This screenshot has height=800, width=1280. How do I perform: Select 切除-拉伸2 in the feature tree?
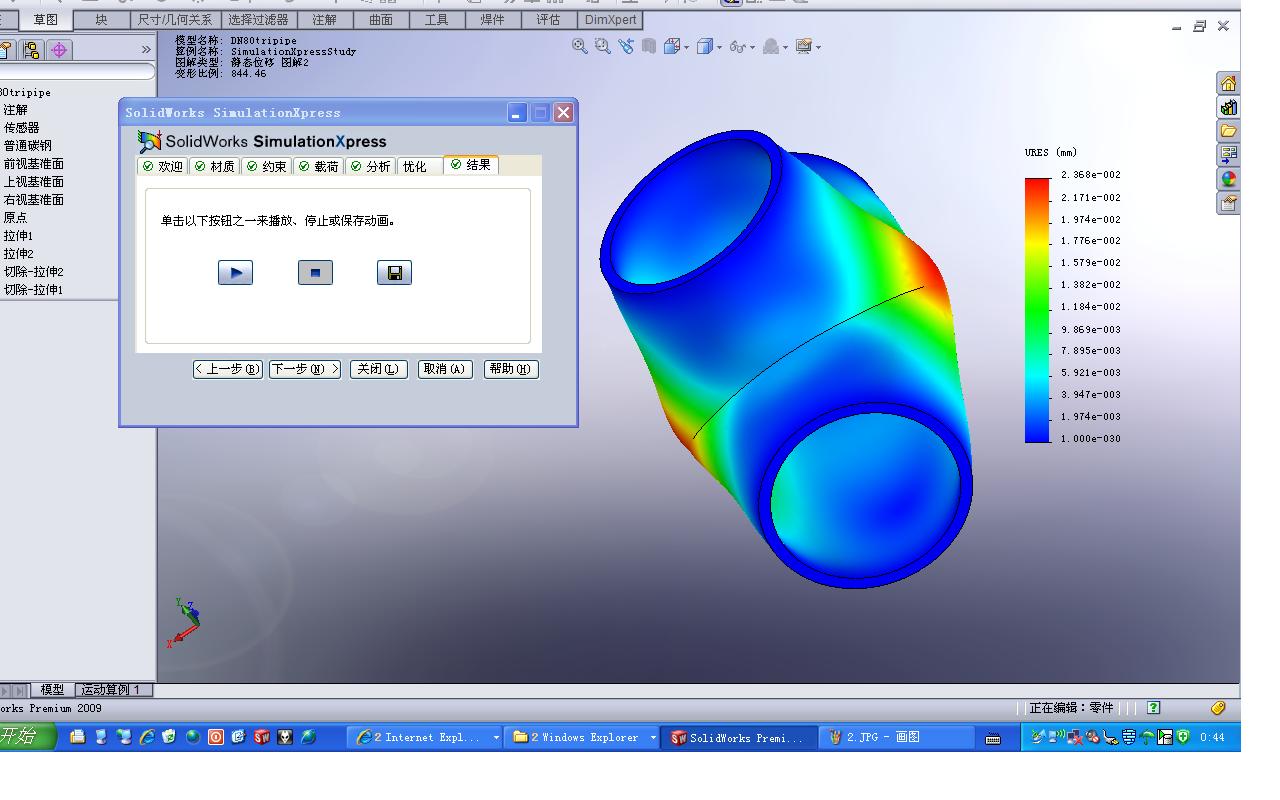tap(33, 272)
